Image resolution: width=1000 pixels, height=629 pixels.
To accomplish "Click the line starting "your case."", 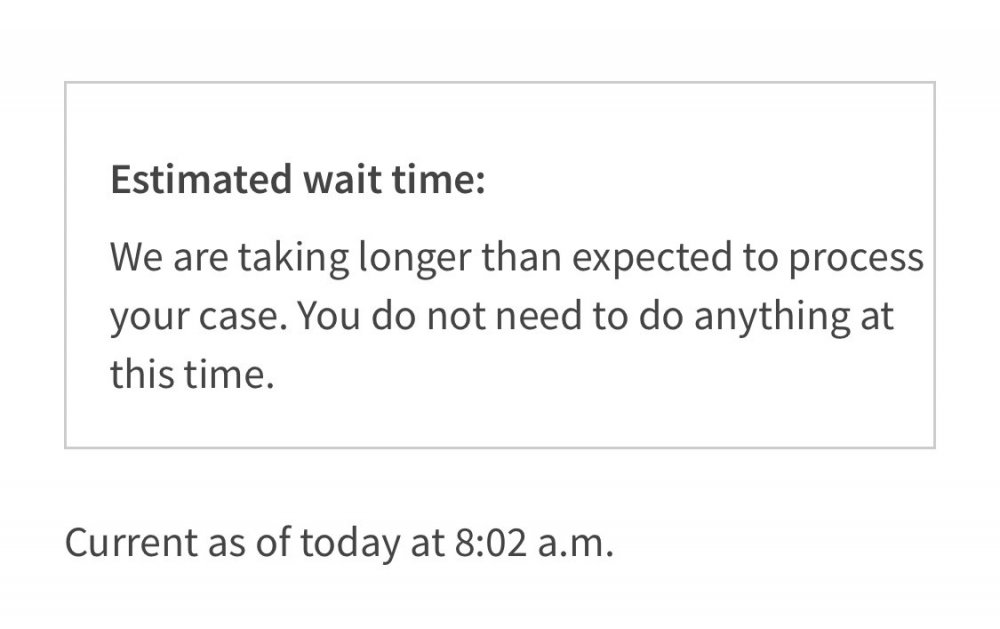I will point(502,316).
